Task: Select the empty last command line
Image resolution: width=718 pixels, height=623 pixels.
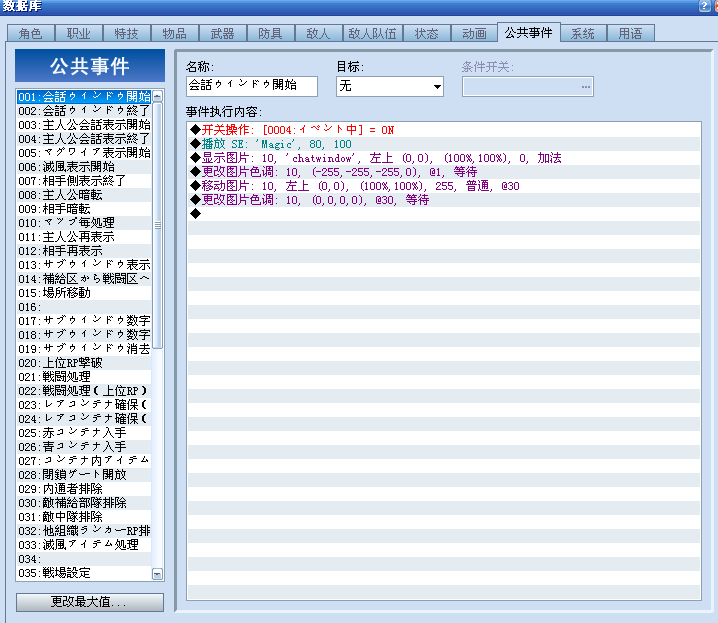Action: click(444, 214)
